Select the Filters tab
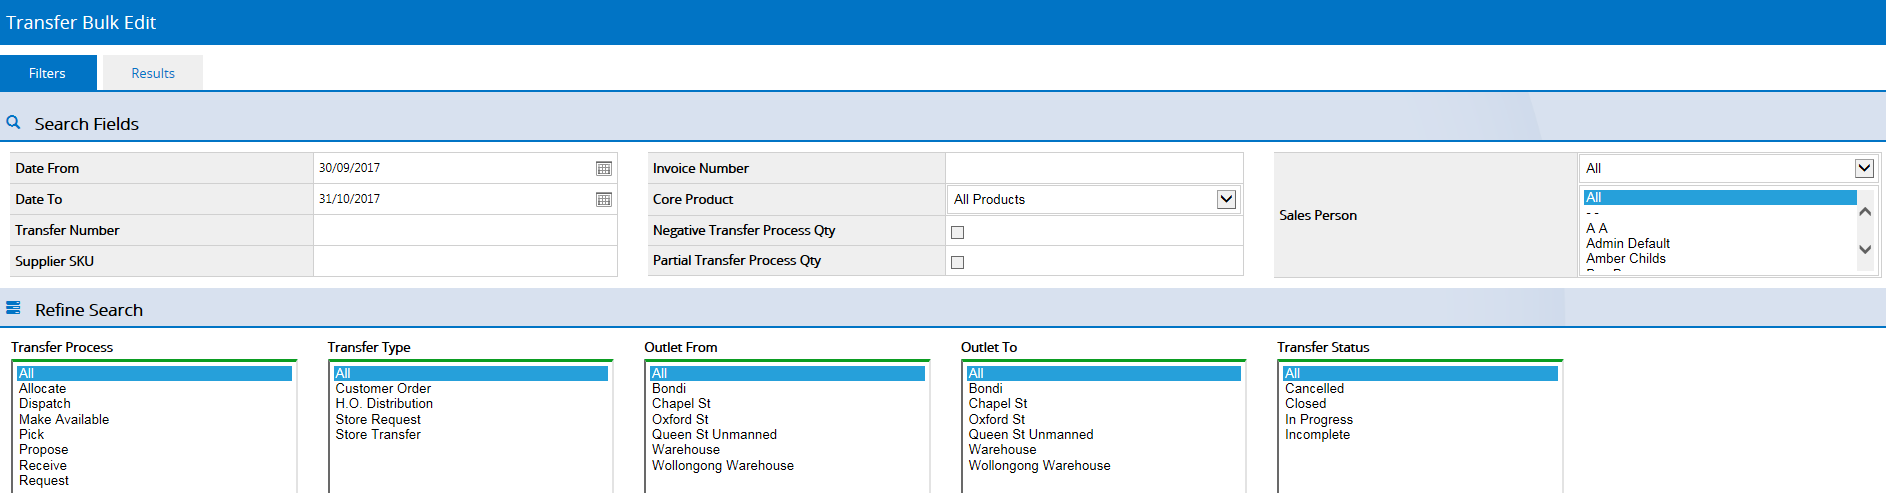 point(48,73)
